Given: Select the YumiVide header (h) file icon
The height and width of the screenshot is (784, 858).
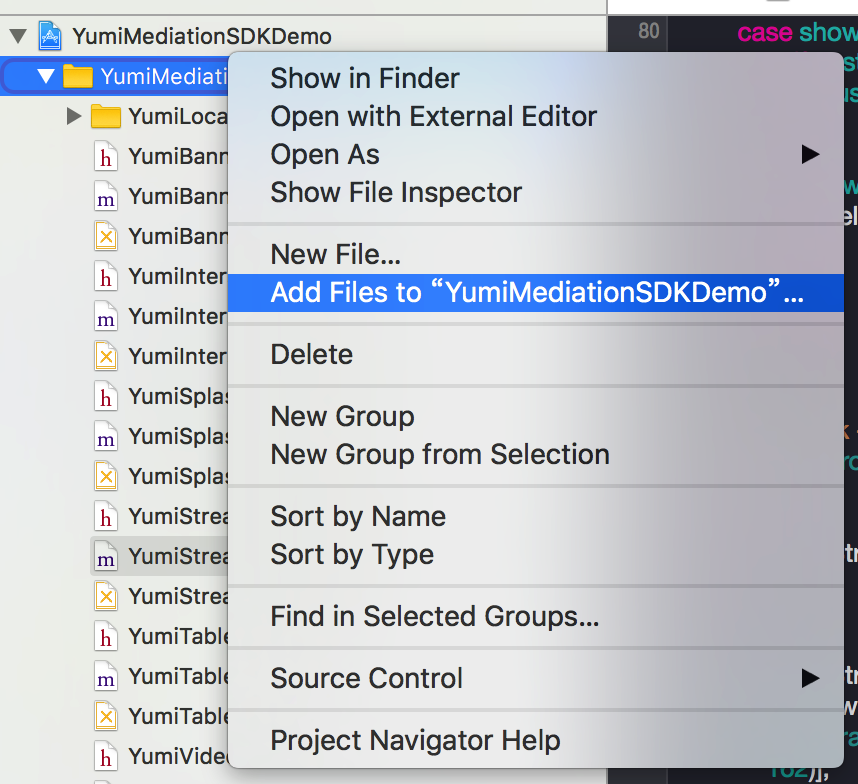Looking at the screenshot, I should pos(106,756).
